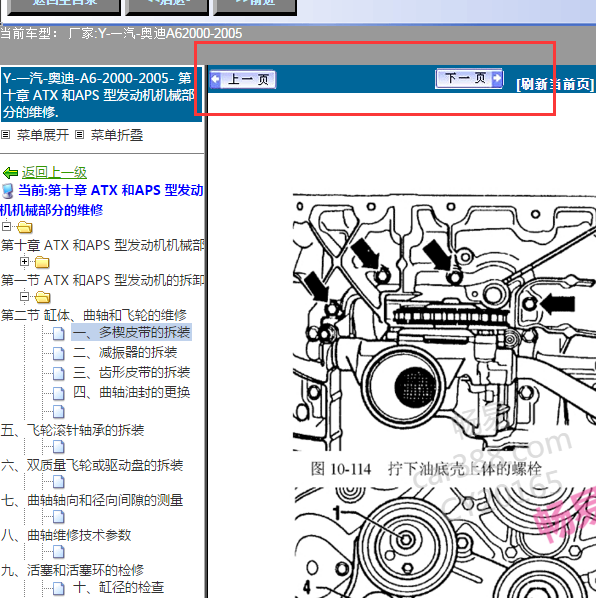
Task: Click the blue 第十章 ATX 和APS title banner
Action: (101, 95)
